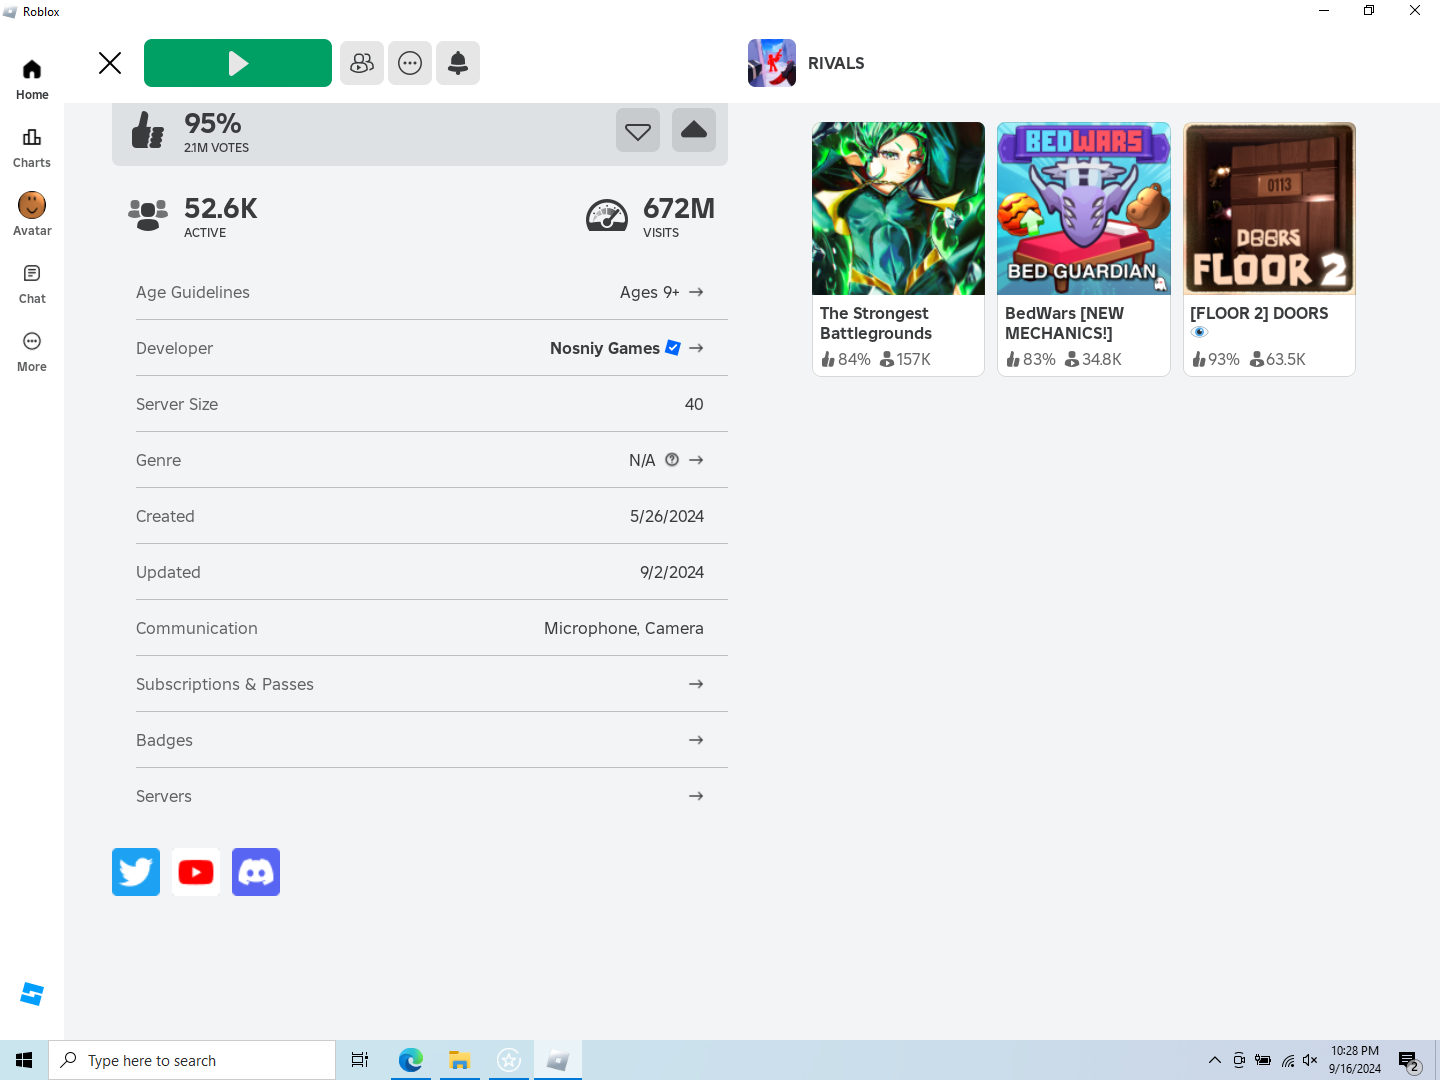Image resolution: width=1440 pixels, height=1080 pixels.
Task: Open Chat in the sidebar
Action: 32,284
